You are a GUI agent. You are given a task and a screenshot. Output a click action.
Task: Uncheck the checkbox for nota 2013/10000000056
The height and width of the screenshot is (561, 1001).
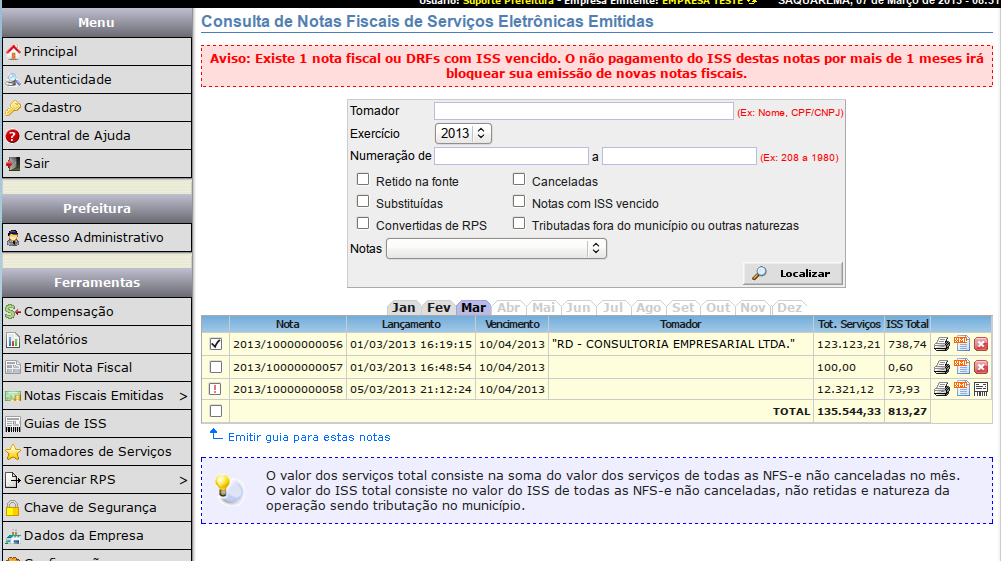click(216, 344)
